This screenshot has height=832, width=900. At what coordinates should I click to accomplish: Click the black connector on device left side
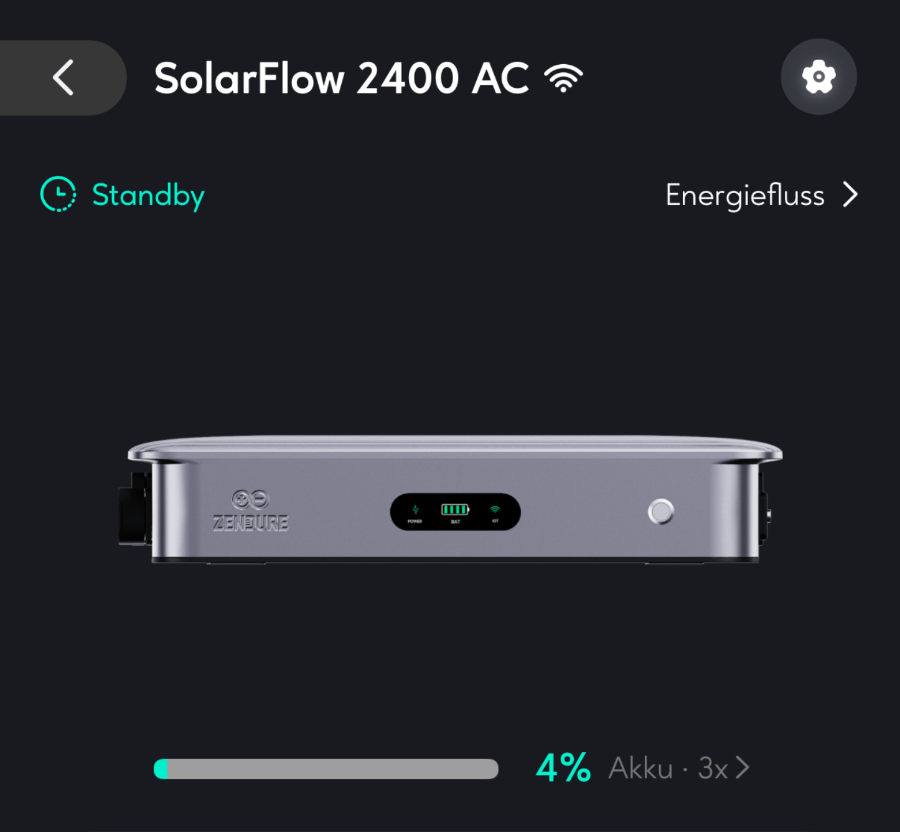(135, 508)
